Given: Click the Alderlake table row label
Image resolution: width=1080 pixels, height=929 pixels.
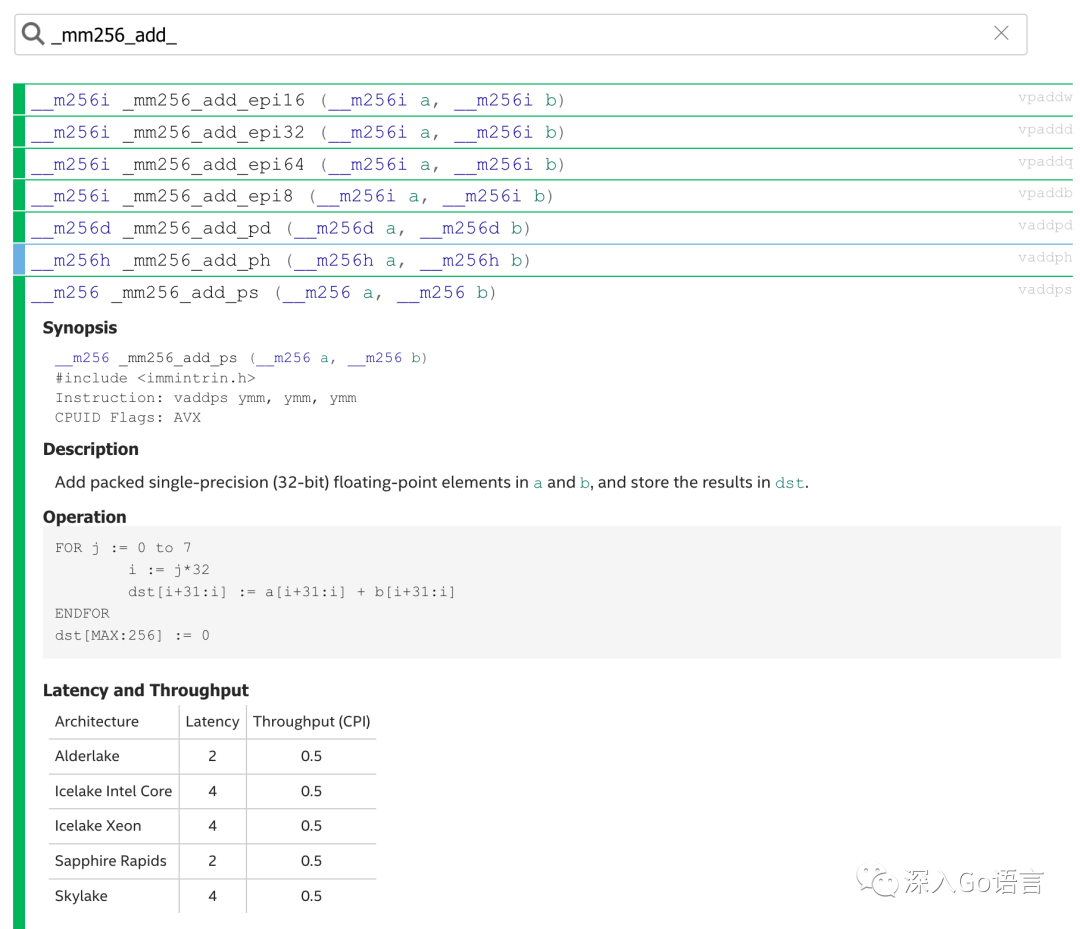Looking at the screenshot, I should pos(87,756).
